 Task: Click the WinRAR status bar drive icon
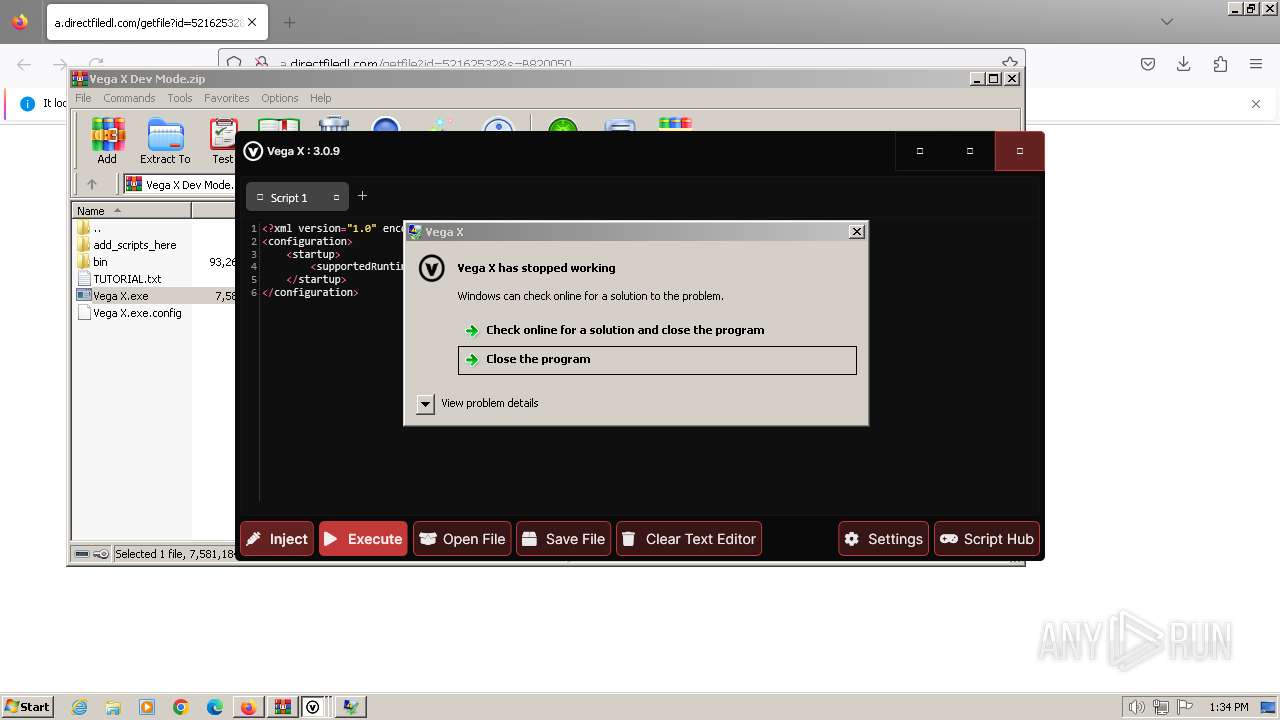83,554
